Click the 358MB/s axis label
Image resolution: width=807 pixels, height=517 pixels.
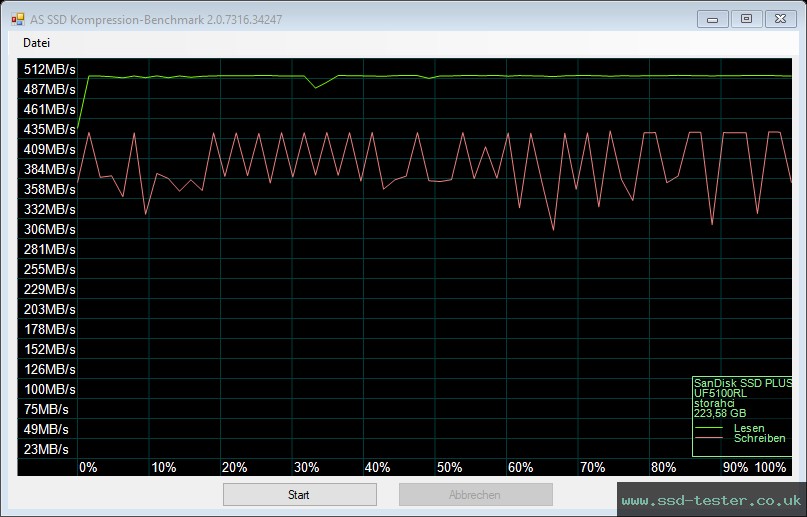pyautogui.click(x=50, y=190)
